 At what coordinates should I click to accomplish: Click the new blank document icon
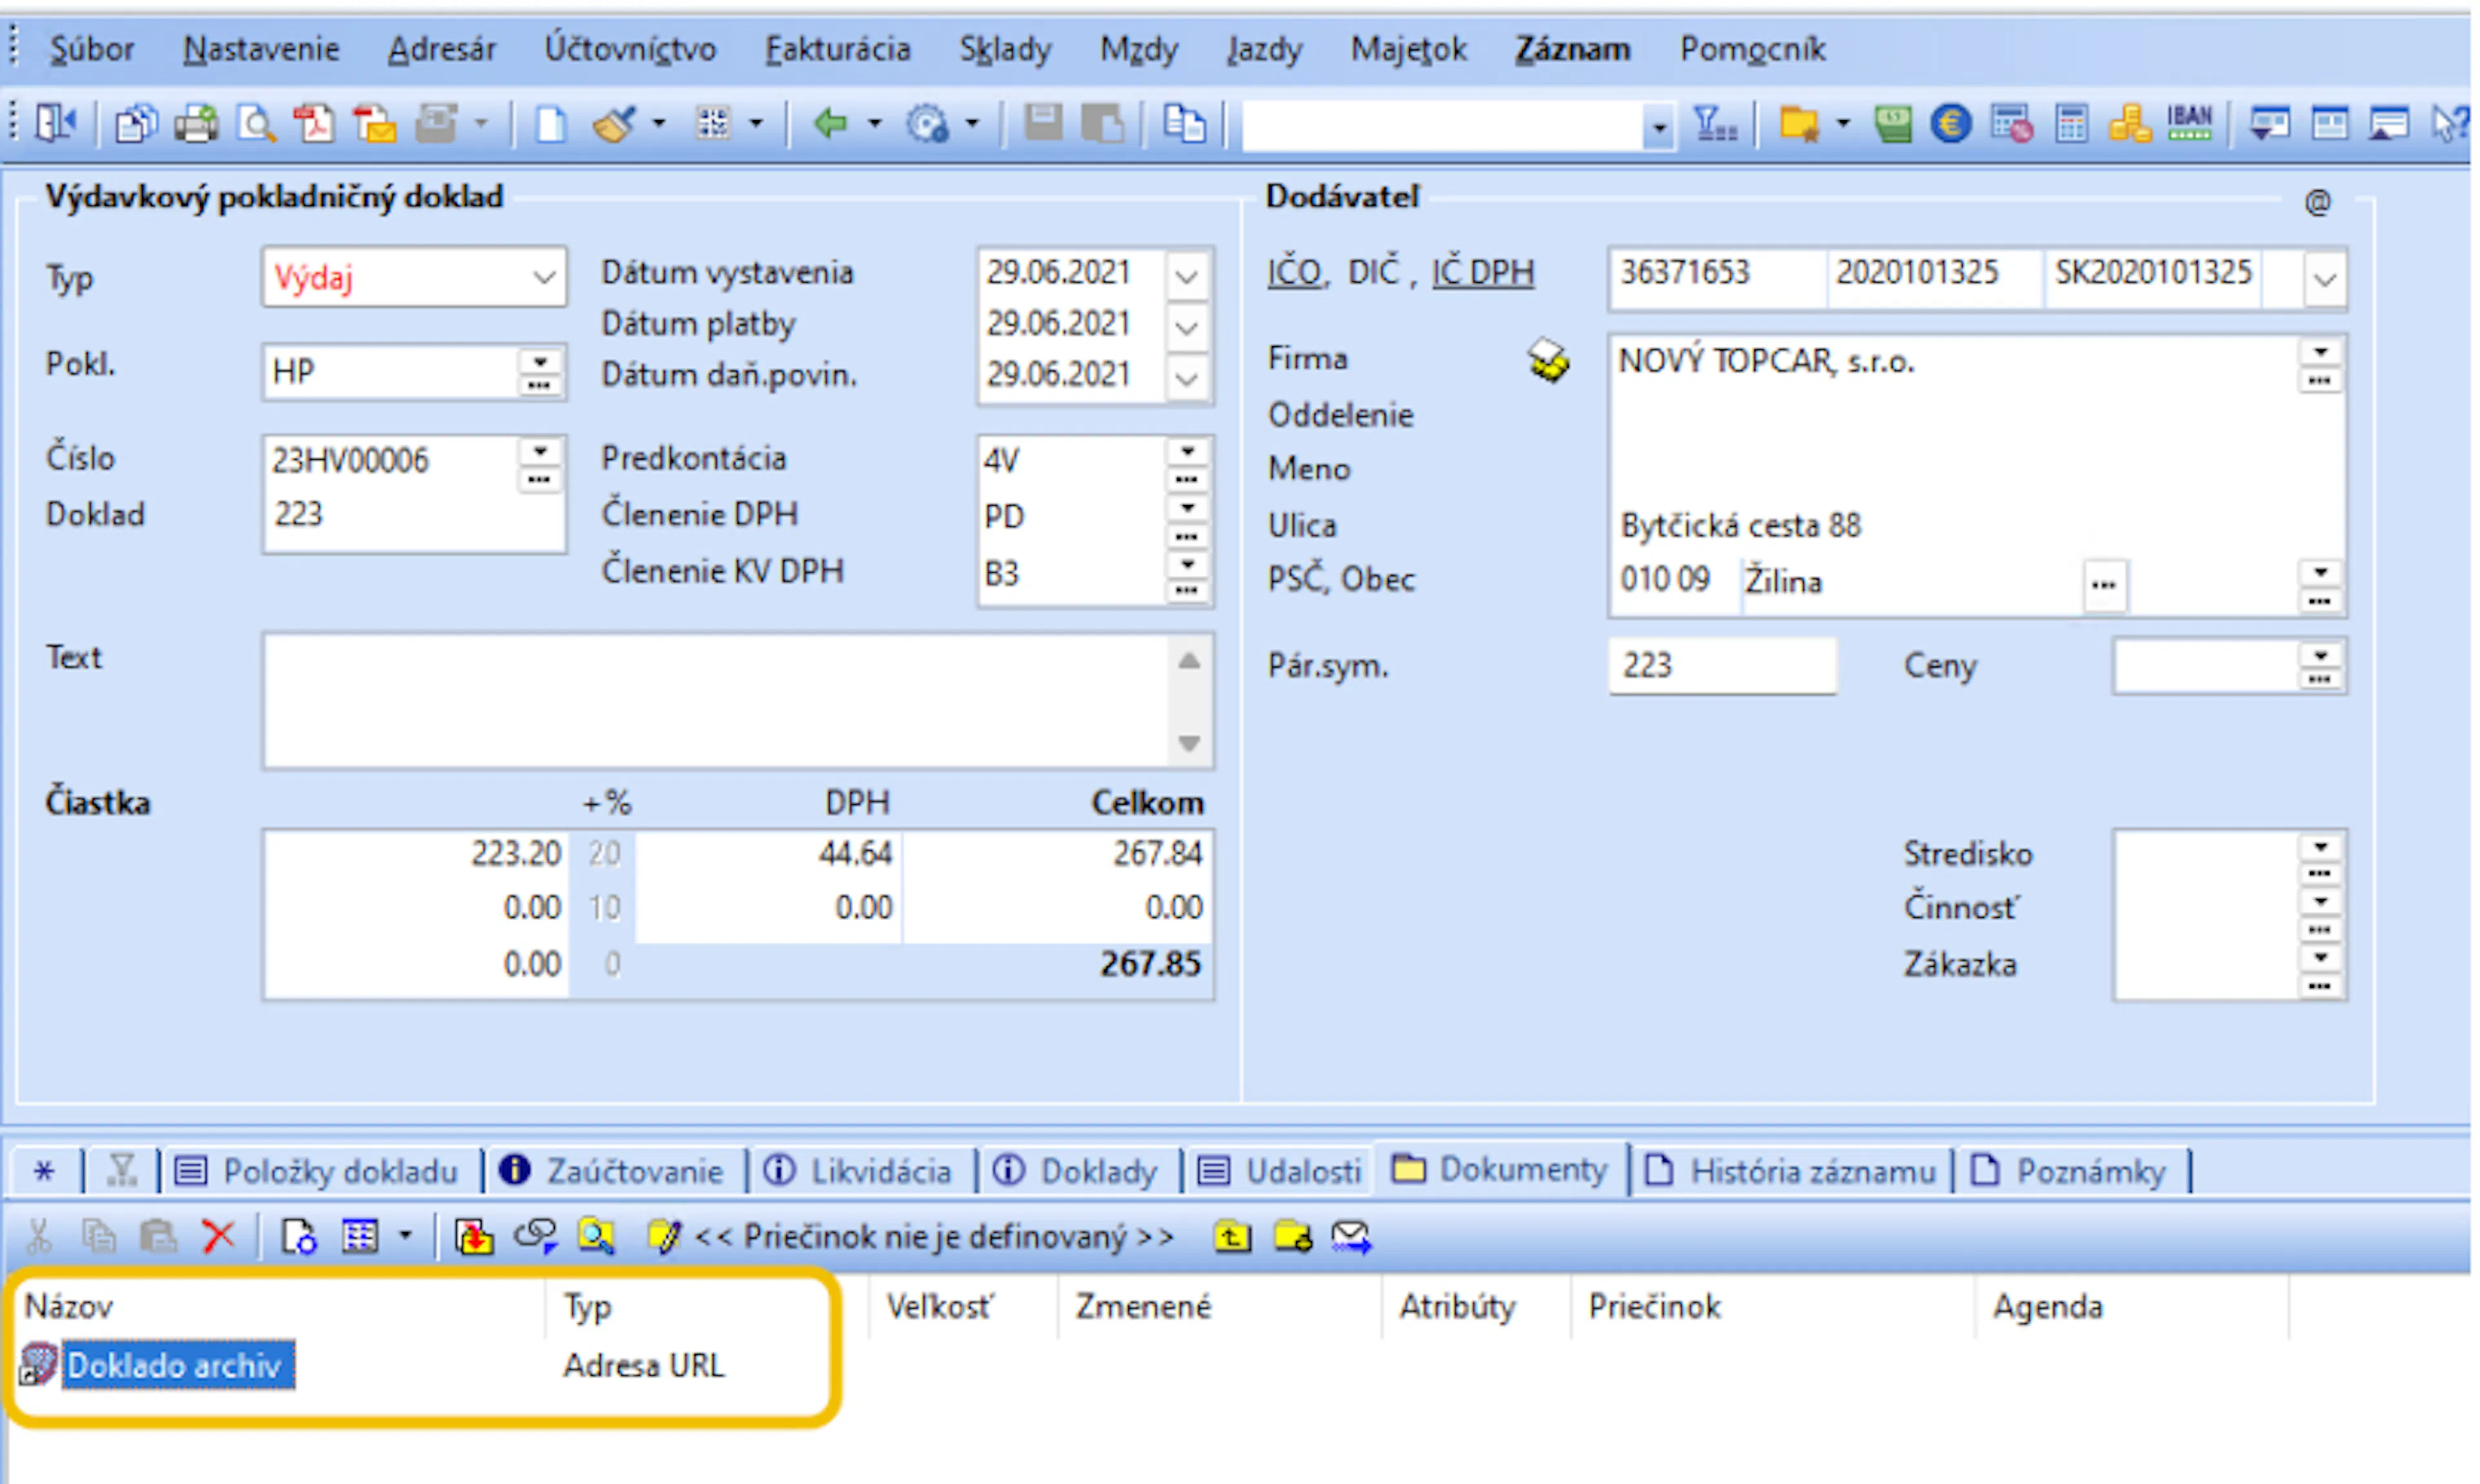(x=550, y=125)
